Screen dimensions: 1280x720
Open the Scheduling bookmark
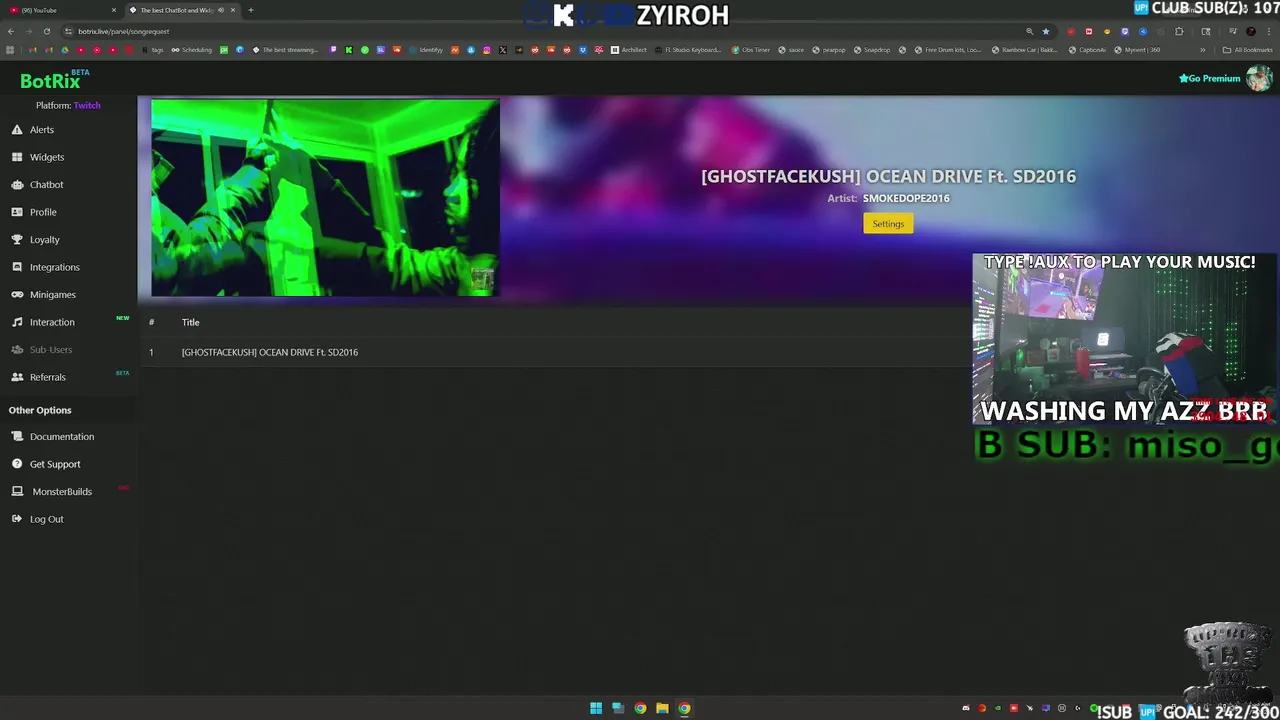coord(192,50)
